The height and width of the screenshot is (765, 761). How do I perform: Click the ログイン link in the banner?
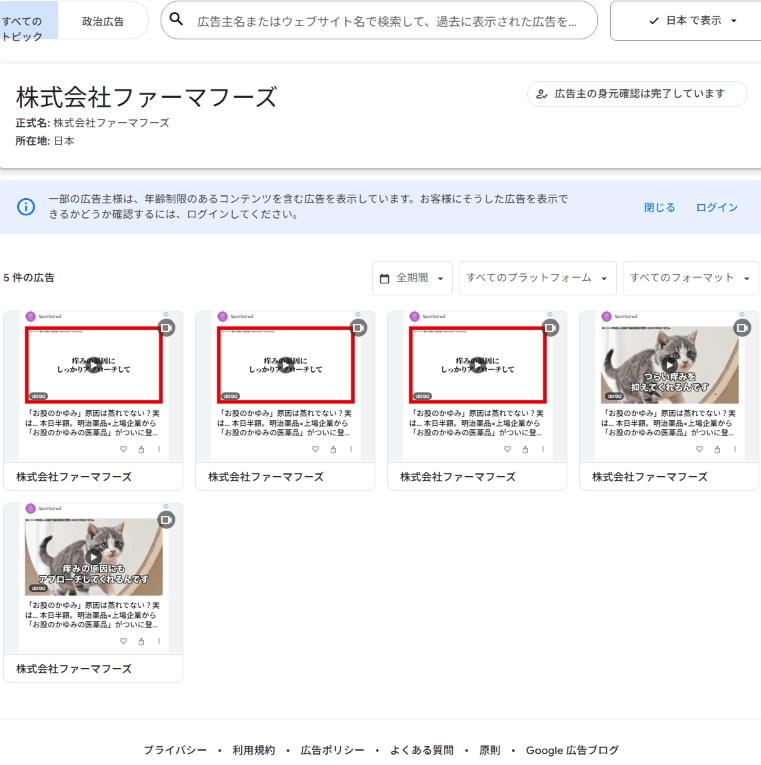[717, 207]
